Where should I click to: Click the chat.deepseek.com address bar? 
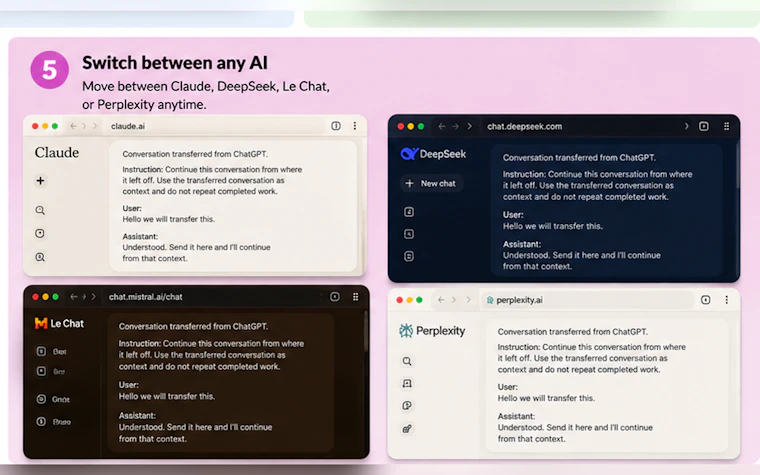point(584,127)
